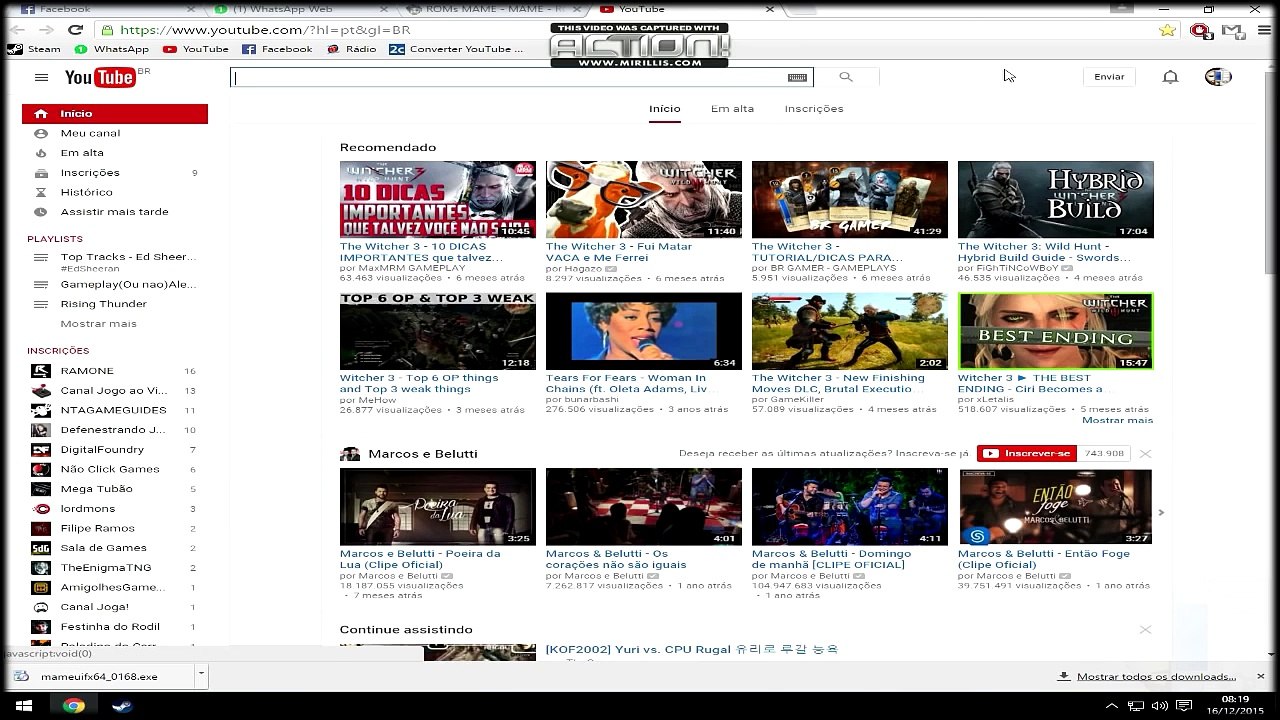Open Meu canal in sidebar
The height and width of the screenshot is (720, 1280).
114,133
